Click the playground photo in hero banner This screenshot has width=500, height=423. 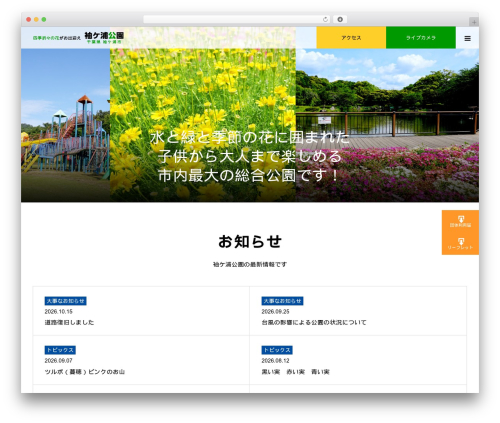(65, 125)
